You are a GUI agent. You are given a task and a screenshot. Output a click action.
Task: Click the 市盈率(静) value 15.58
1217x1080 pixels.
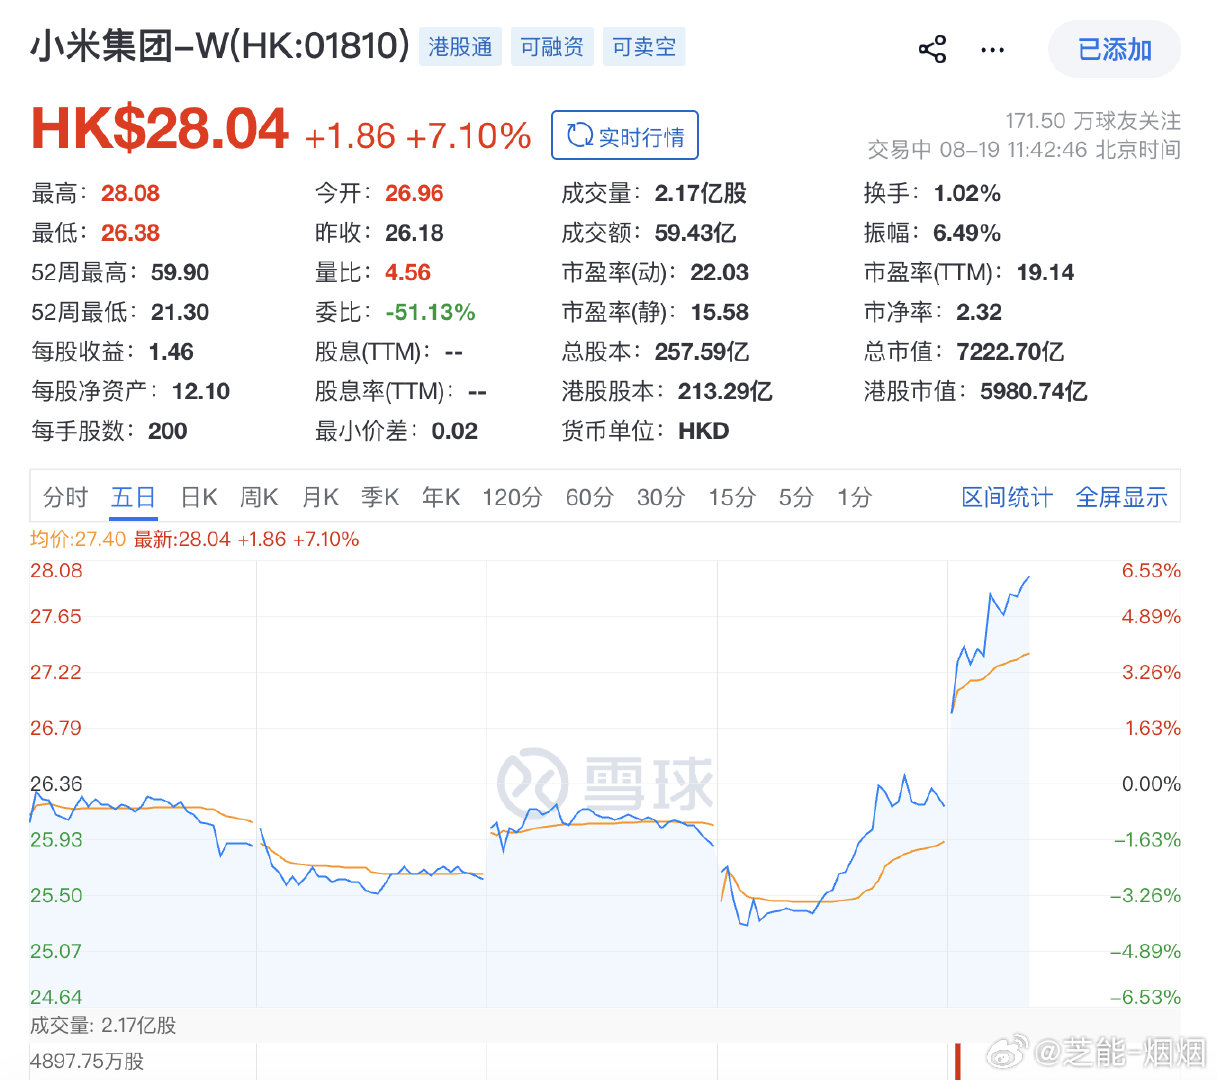720,312
